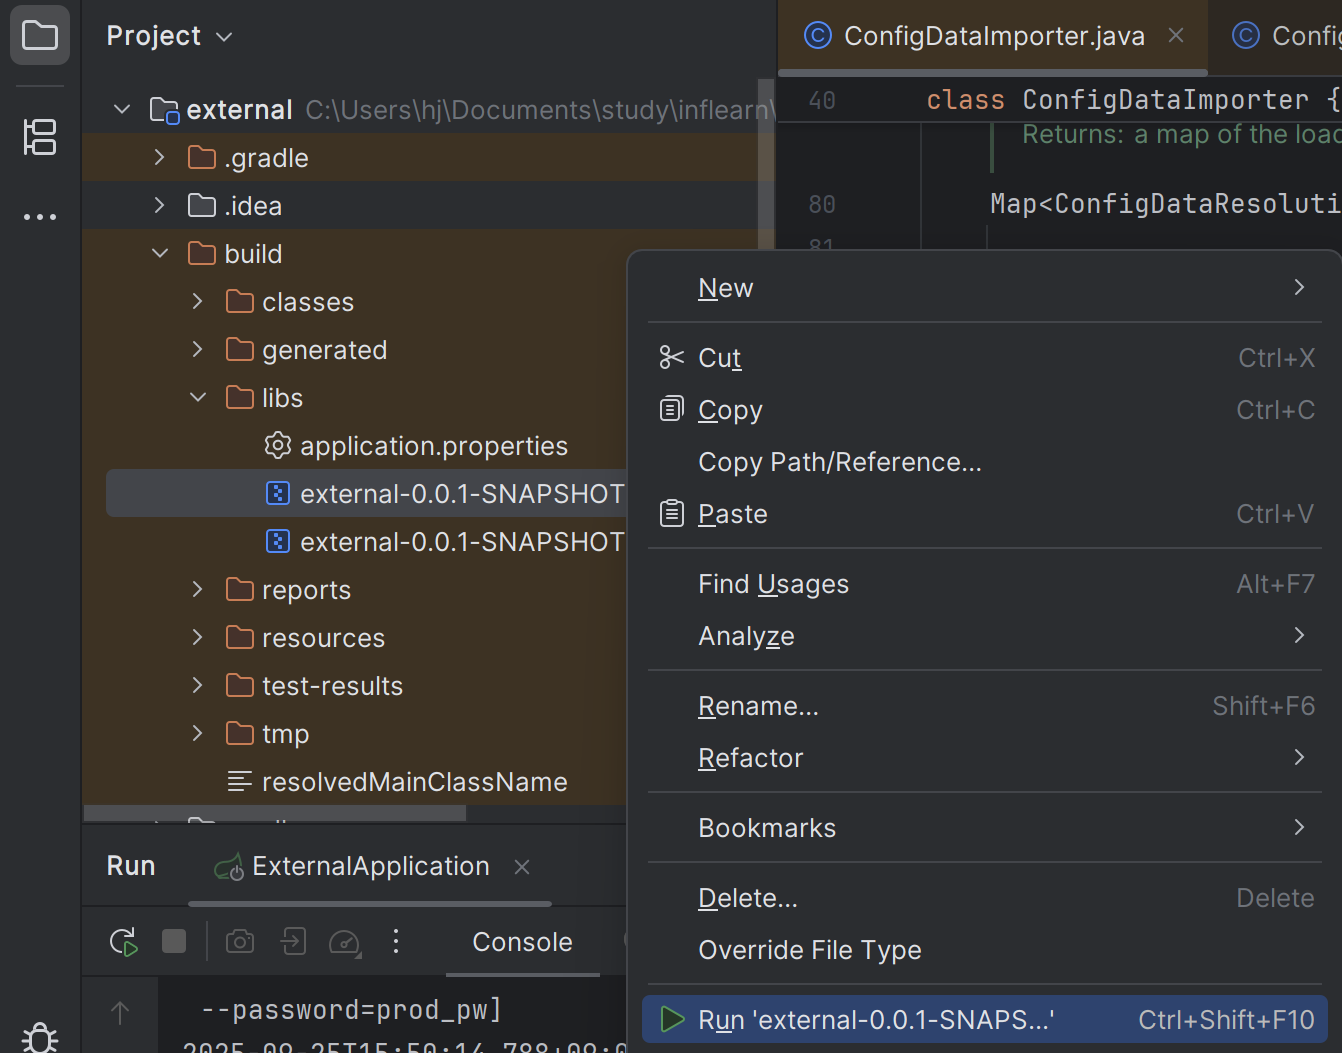The width and height of the screenshot is (1342, 1053).
Task: Close the ExternalApplication run tab
Action: point(521,867)
